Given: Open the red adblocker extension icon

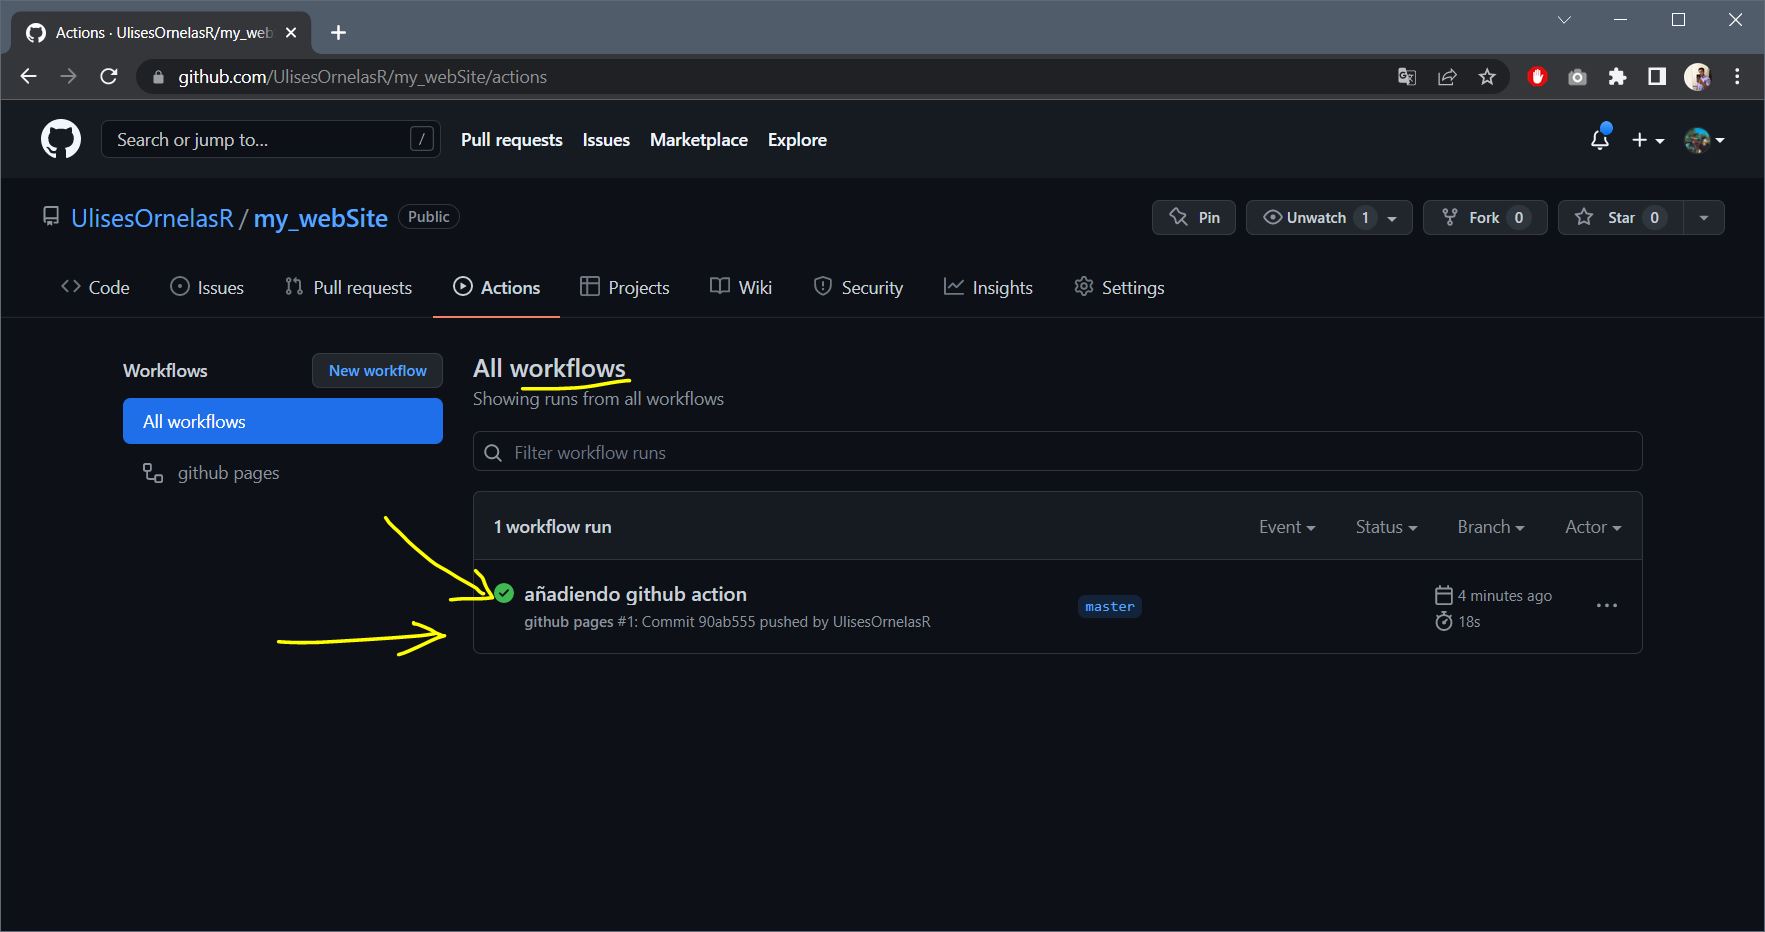Looking at the screenshot, I should pos(1538,77).
